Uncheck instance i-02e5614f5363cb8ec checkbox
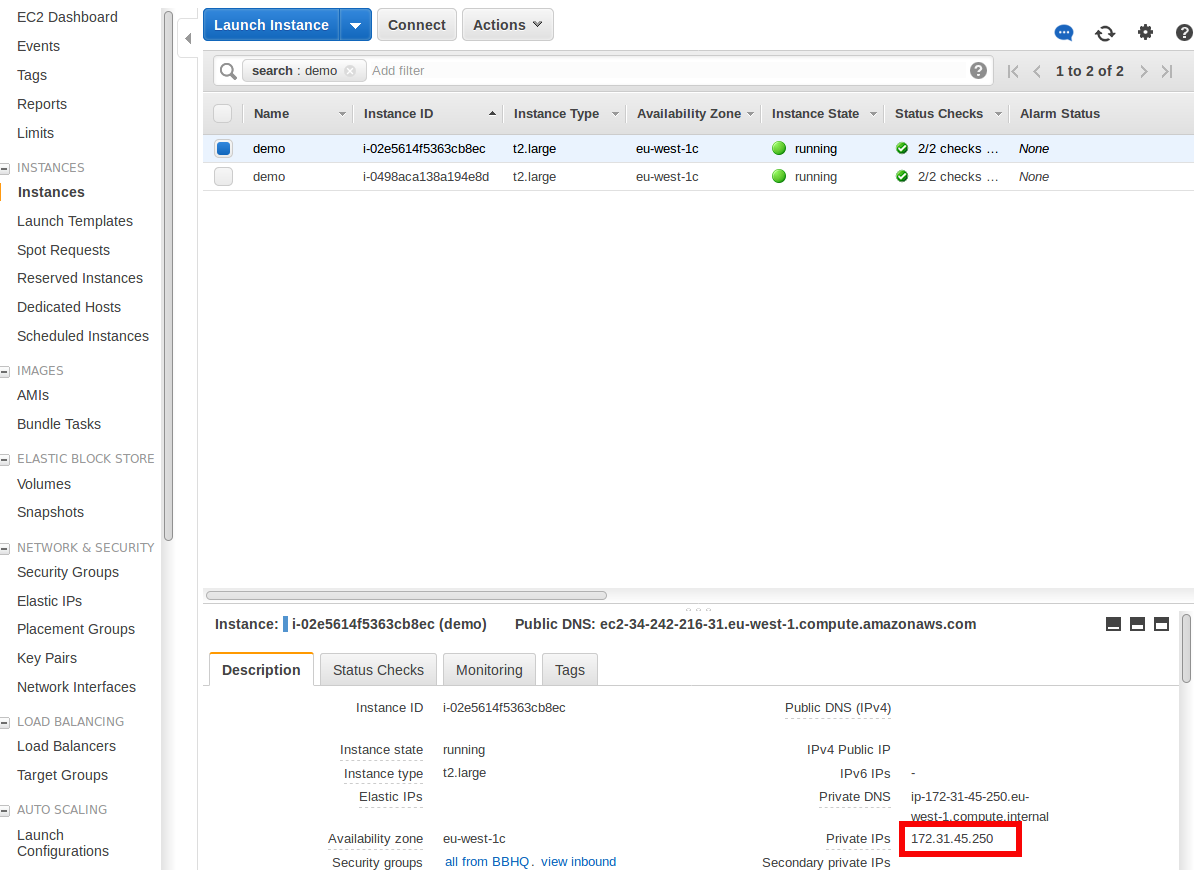 click(x=223, y=149)
